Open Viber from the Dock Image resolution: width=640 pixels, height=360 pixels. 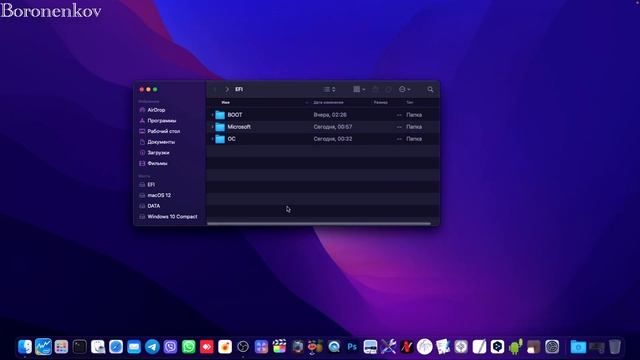(170, 347)
